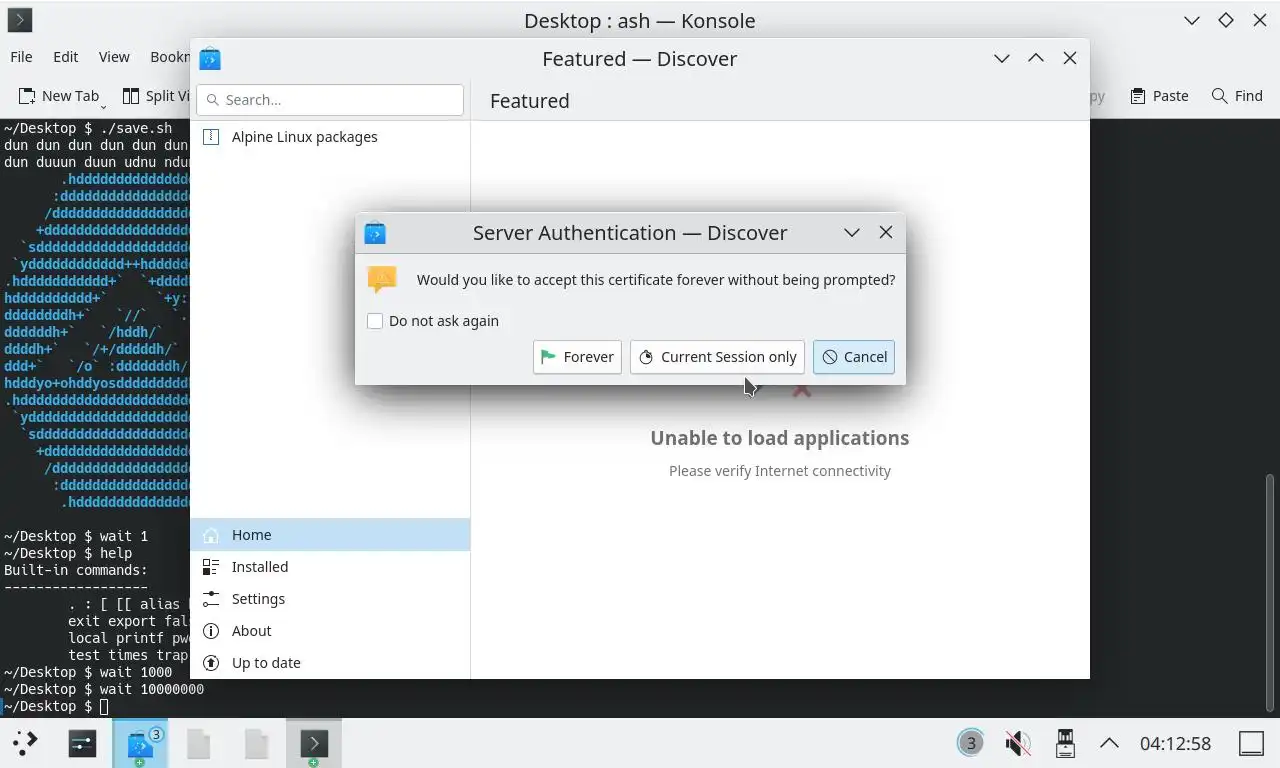Open notifications badge showing 3 in tray

[970, 743]
